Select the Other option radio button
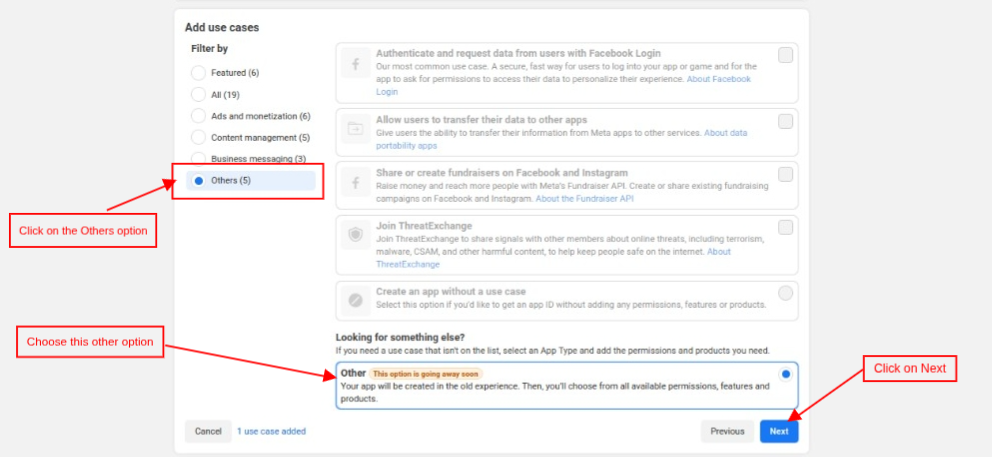The height and width of the screenshot is (457, 993). pyautogui.click(x=785, y=374)
